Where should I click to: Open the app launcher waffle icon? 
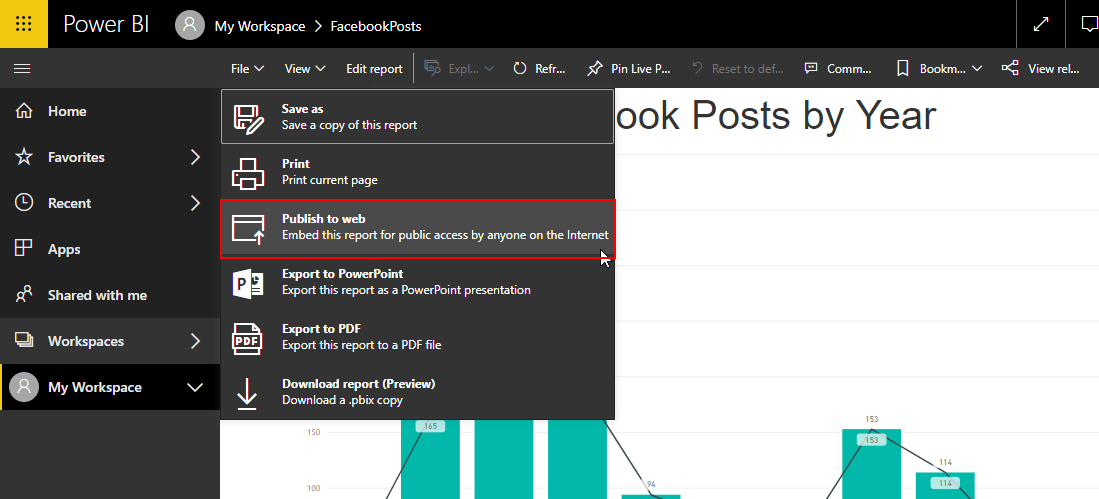[x=24, y=24]
